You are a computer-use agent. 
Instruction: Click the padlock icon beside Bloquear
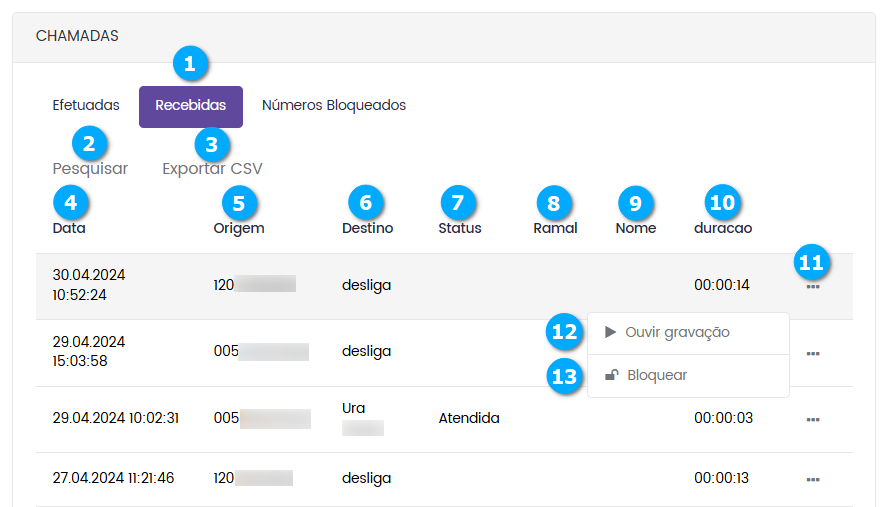tap(611, 375)
